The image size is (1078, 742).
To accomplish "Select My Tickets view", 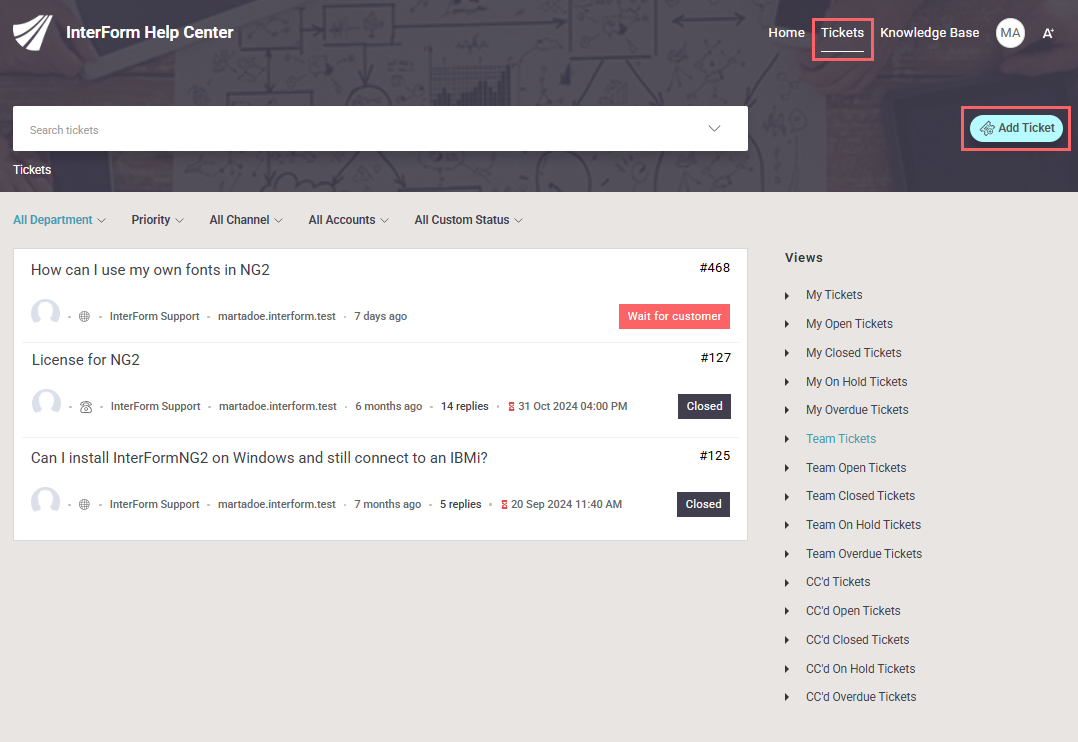I will 834,295.
